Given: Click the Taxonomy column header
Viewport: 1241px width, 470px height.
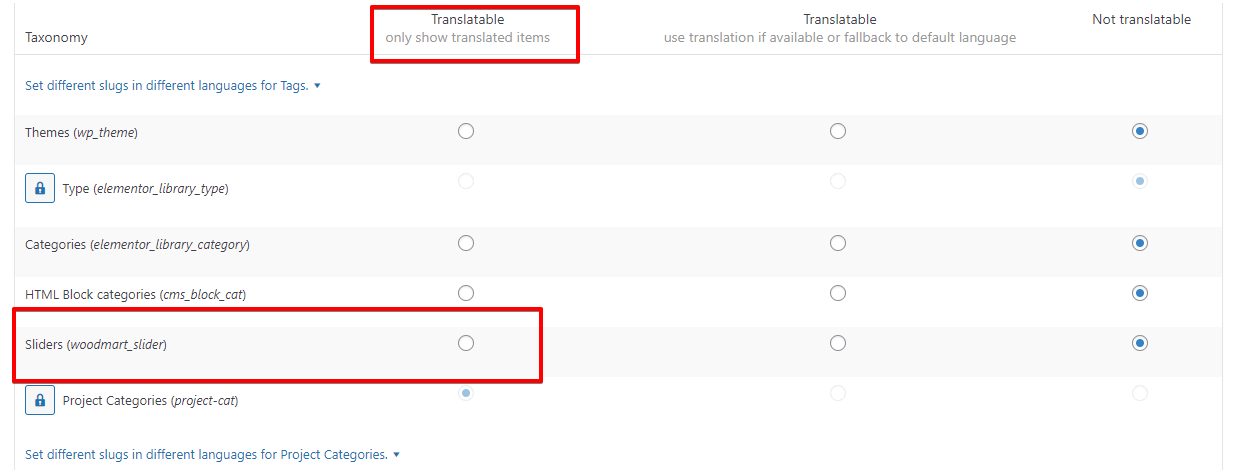Looking at the screenshot, I should (56, 38).
